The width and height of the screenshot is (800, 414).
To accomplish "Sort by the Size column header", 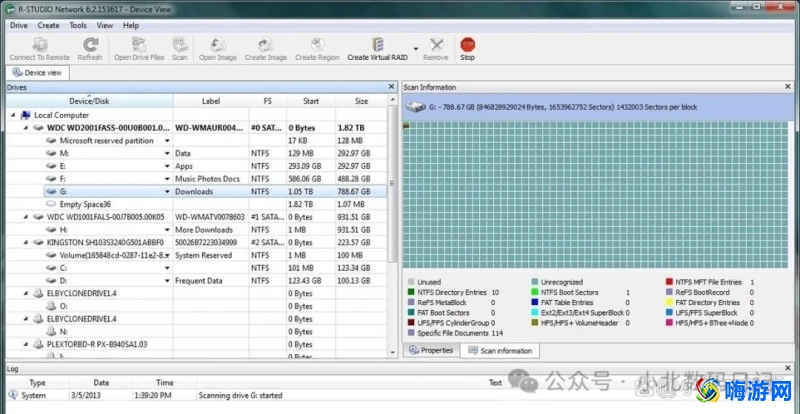I will click(x=361, y=101).
